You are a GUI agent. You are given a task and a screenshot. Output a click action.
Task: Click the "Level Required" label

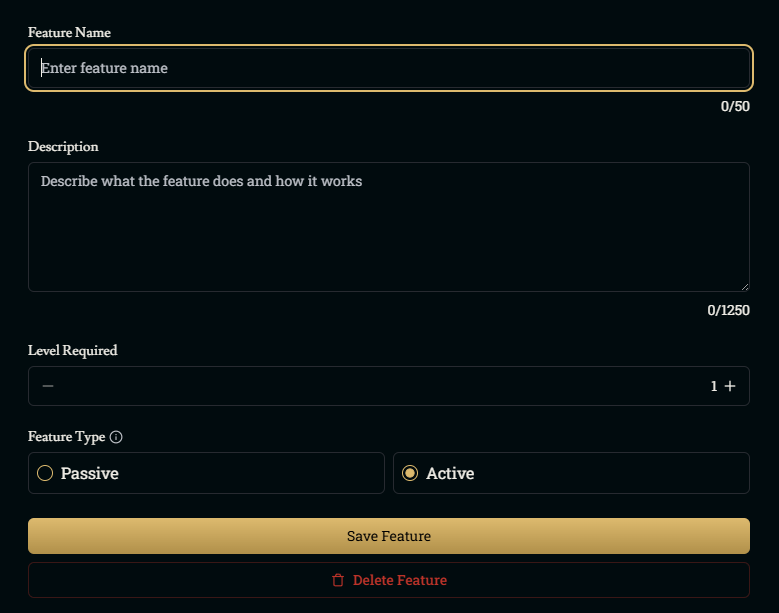(x=72, y=351)
